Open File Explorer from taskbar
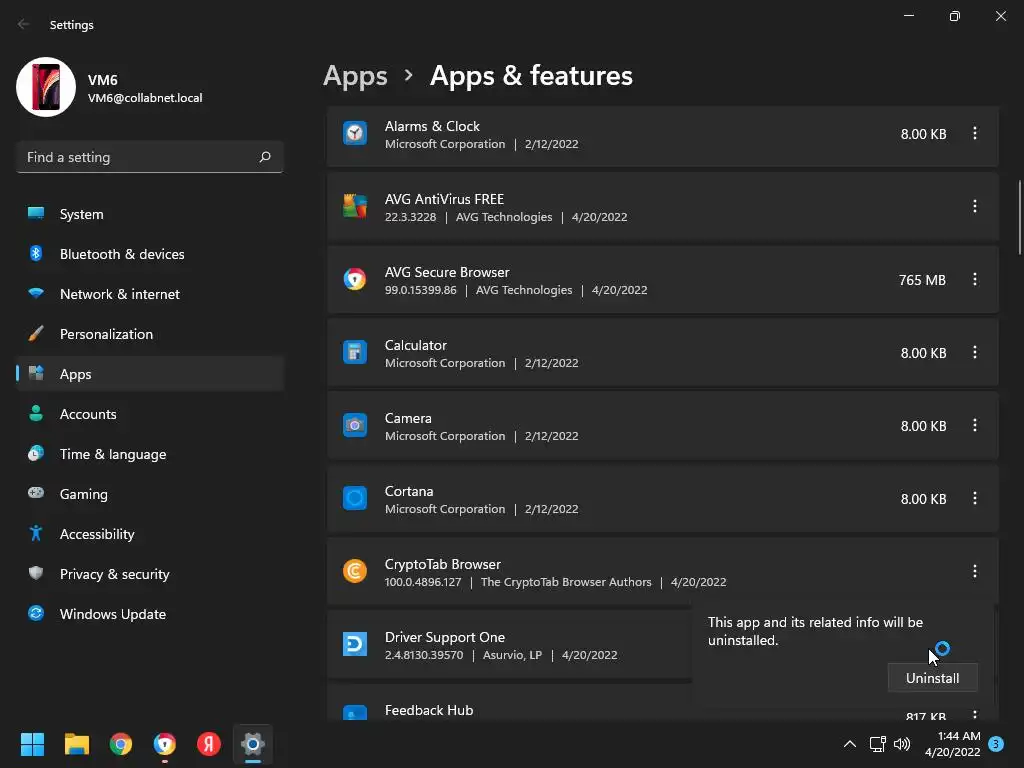1024x768 pixels. pos(76,744)
